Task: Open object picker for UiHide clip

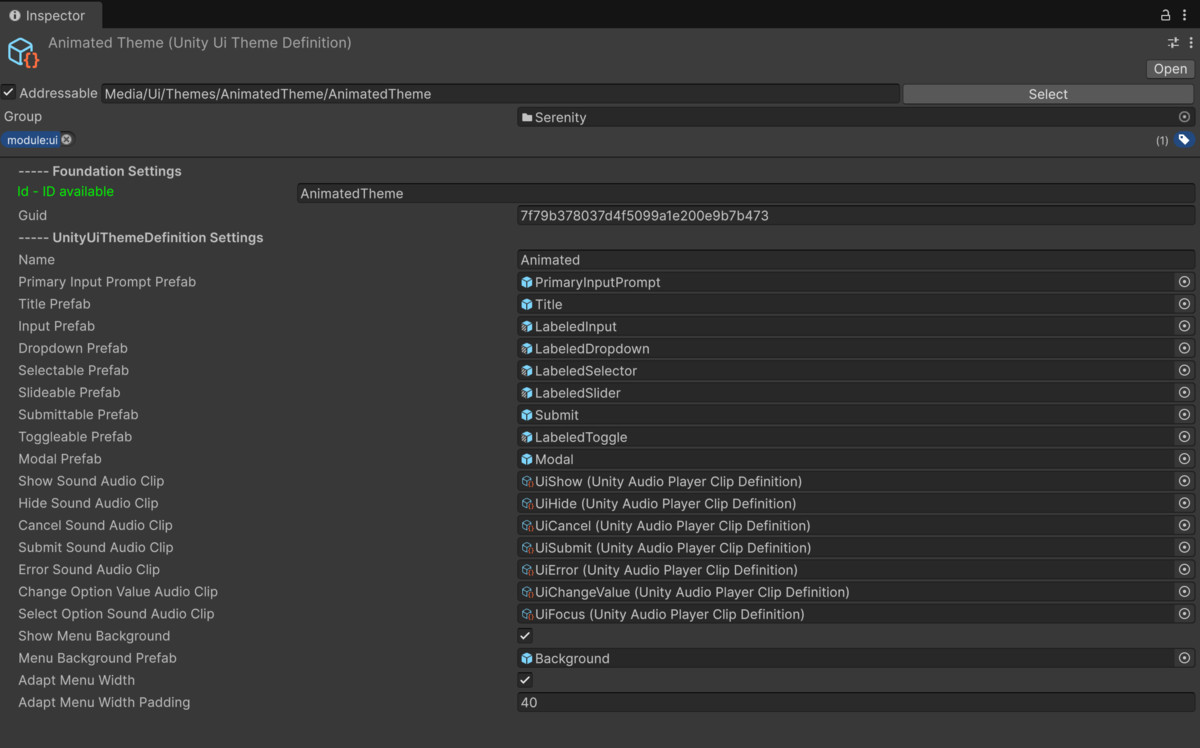Action: (x=1185, y=503)
